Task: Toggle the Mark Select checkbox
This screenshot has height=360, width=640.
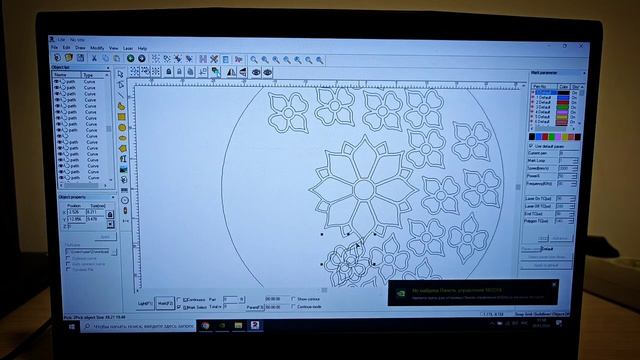Action: [179, 307]
